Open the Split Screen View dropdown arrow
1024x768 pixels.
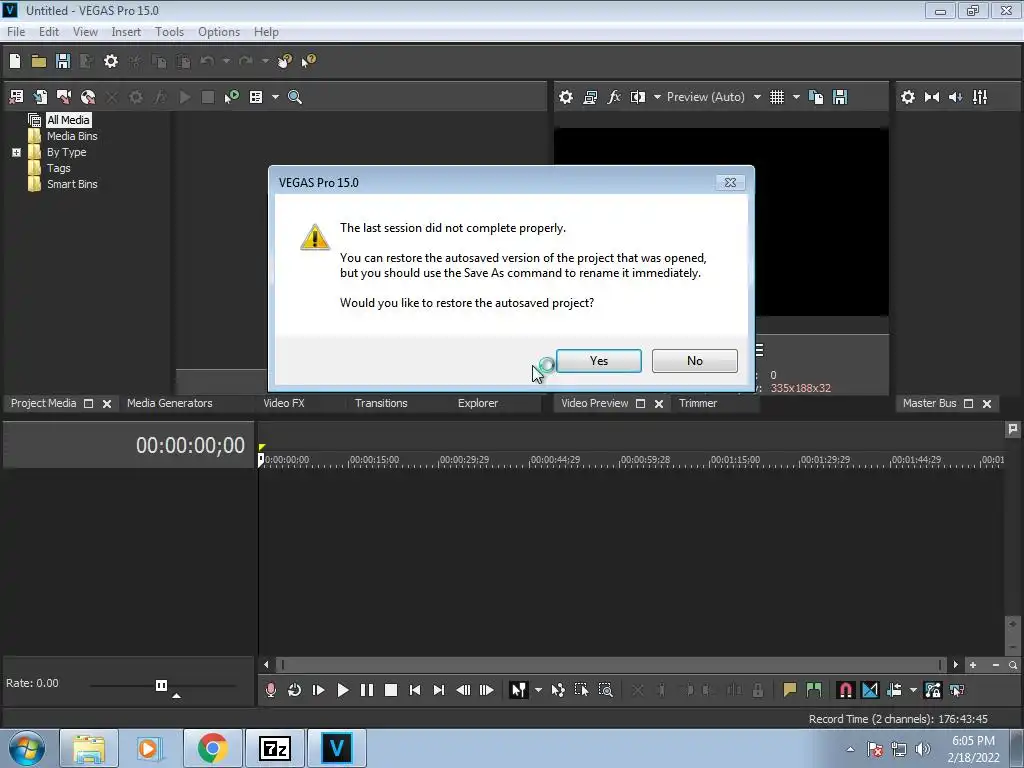(657, 97)
